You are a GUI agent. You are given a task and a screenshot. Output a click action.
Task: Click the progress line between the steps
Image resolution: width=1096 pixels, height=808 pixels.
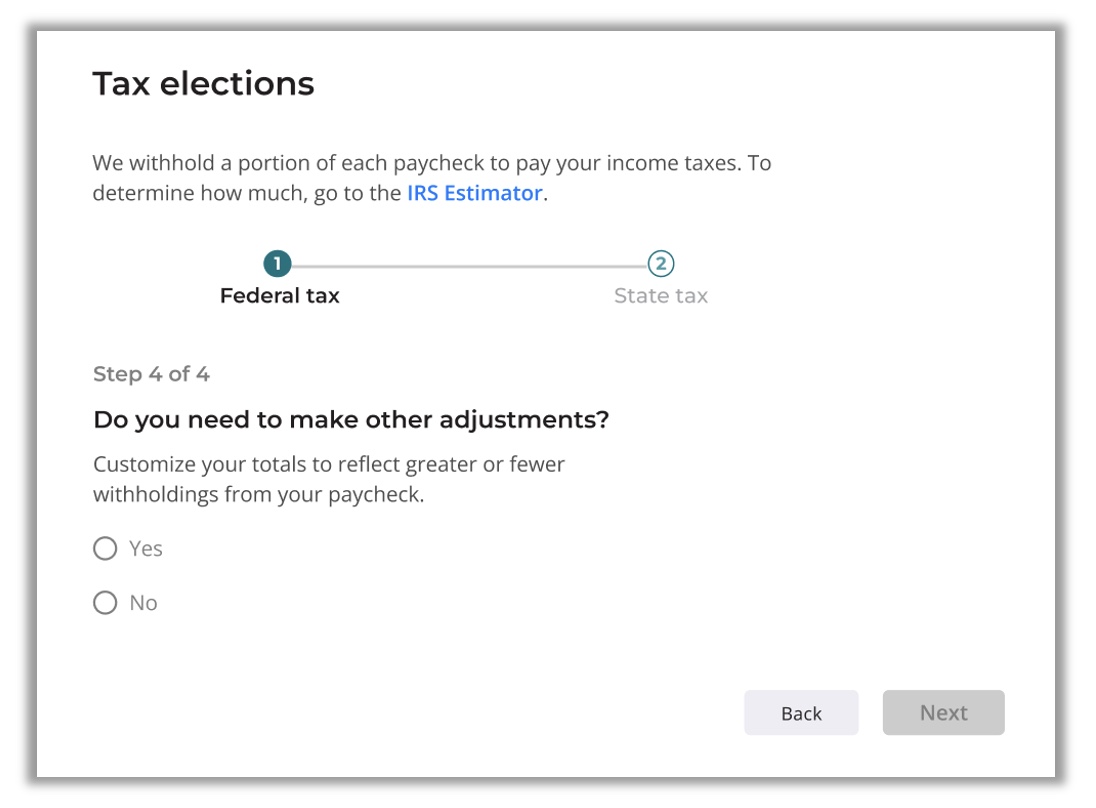click(468, 266)
